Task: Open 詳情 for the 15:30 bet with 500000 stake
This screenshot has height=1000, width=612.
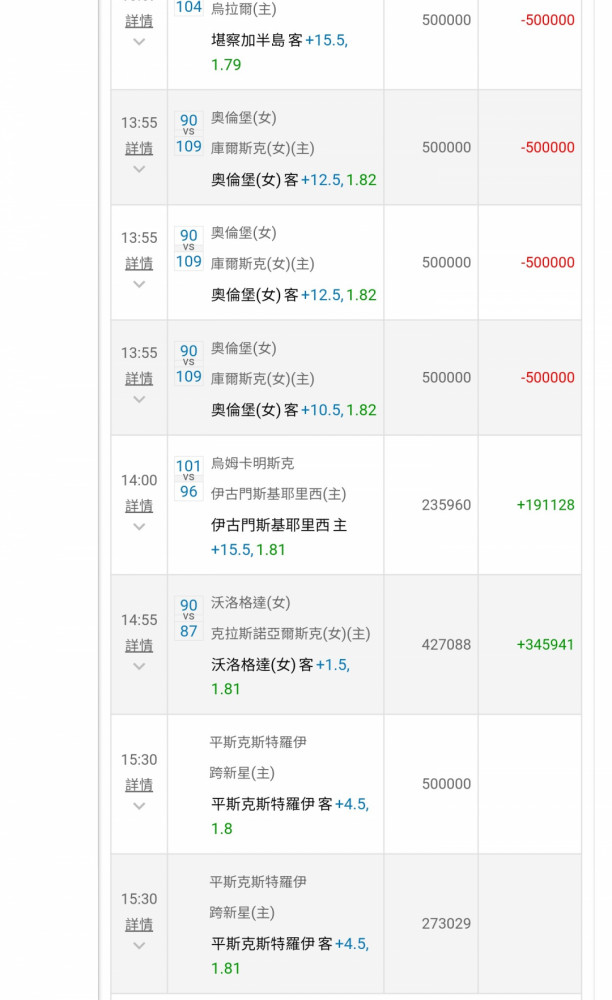Action: 139,785
